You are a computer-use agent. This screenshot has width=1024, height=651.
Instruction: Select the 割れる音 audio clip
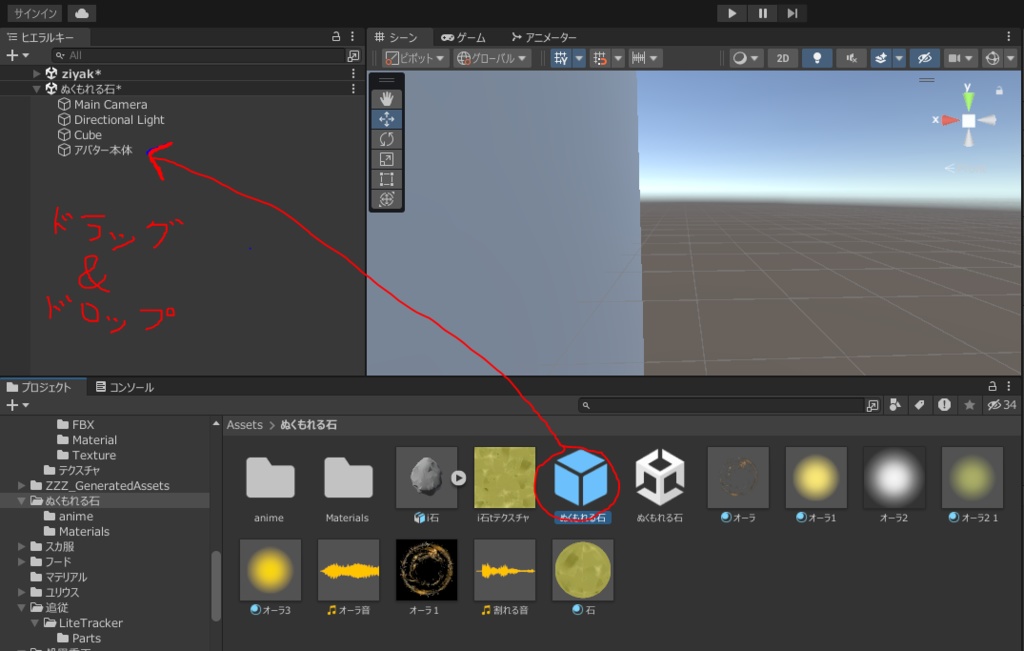click(504, 578)
